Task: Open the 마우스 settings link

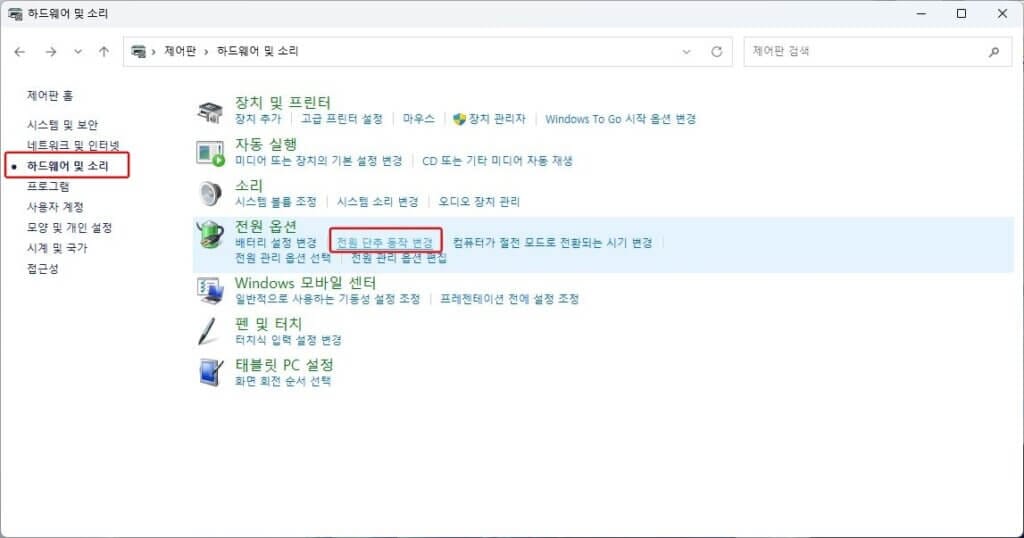Action: pyautogui.click(x=419, y=119)
